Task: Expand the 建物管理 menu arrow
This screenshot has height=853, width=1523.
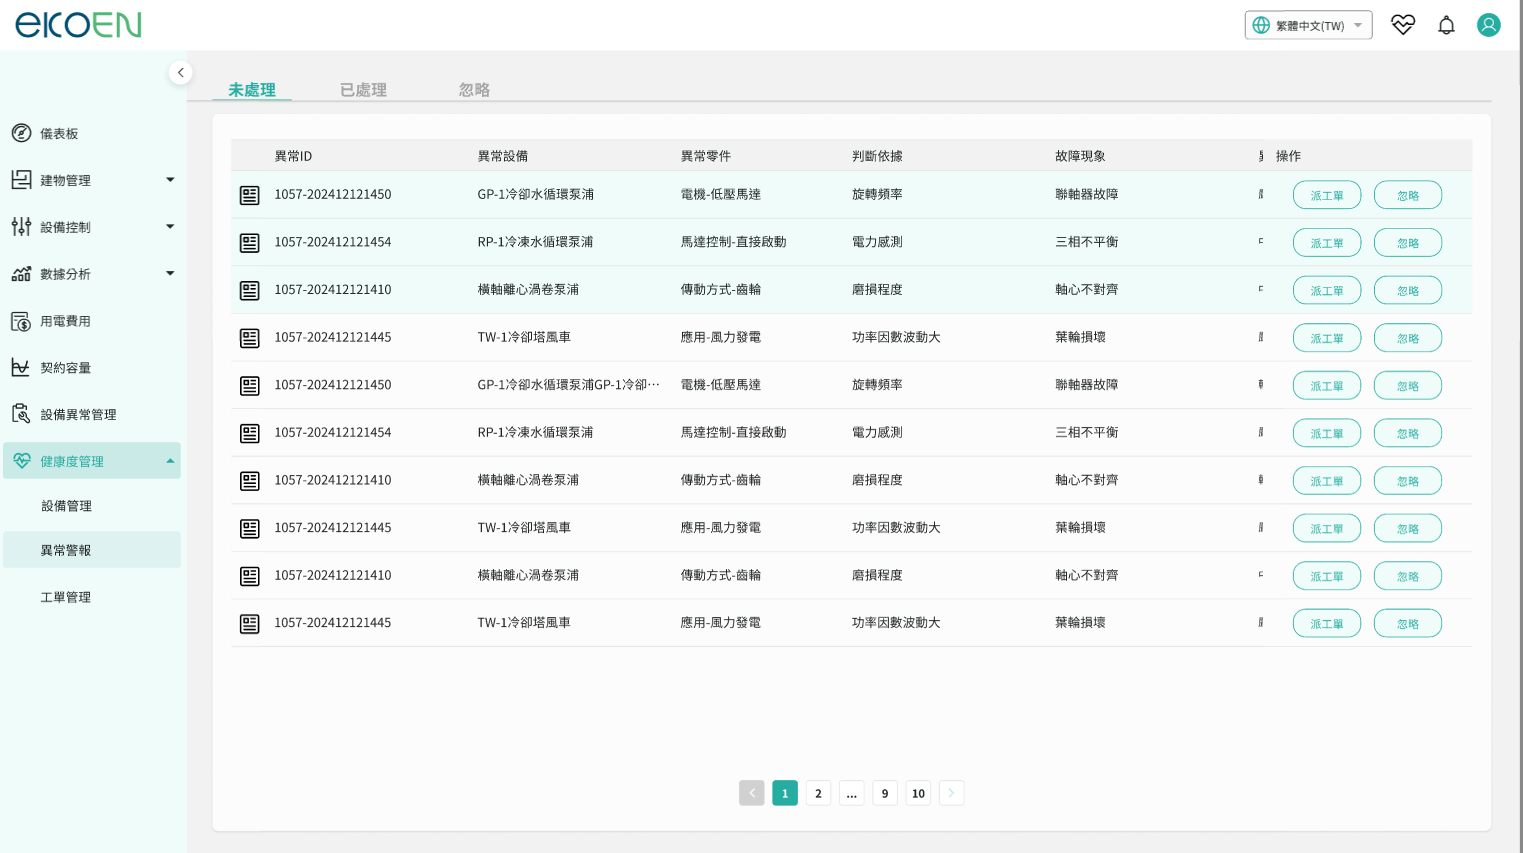Action: 170,180
